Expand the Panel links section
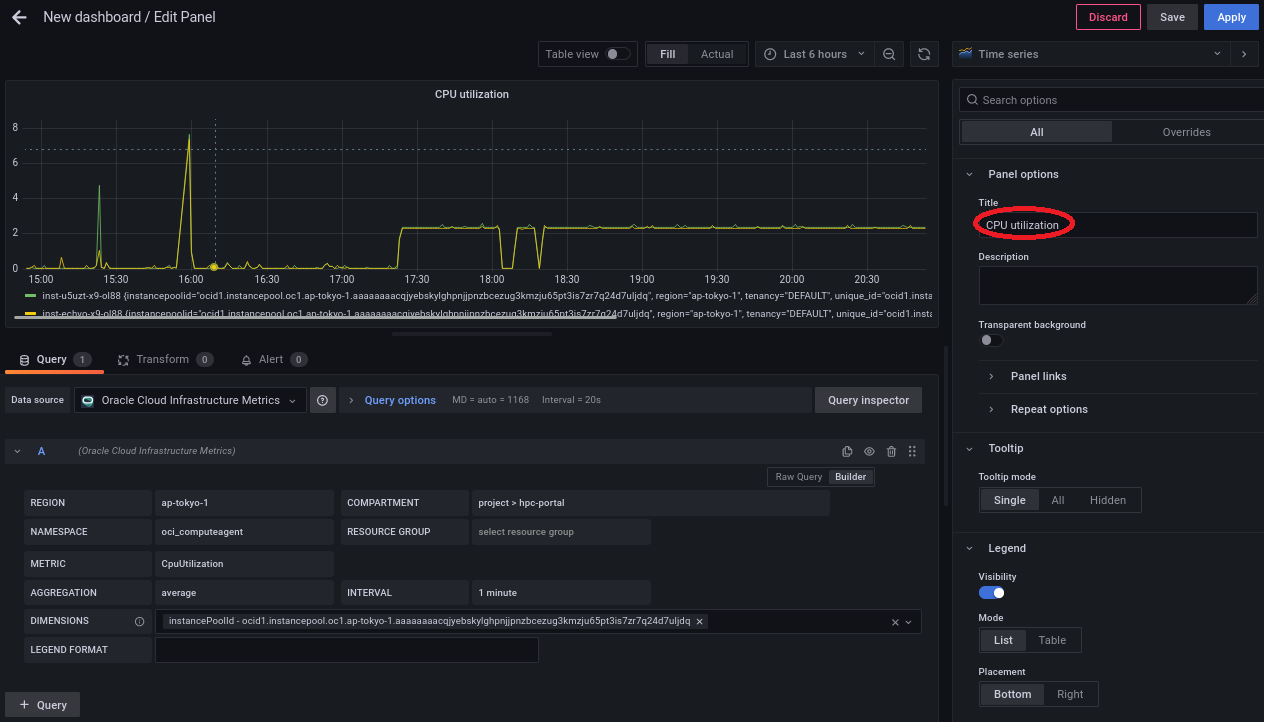The image size is (1264, 722). [x=1038, y=376]
